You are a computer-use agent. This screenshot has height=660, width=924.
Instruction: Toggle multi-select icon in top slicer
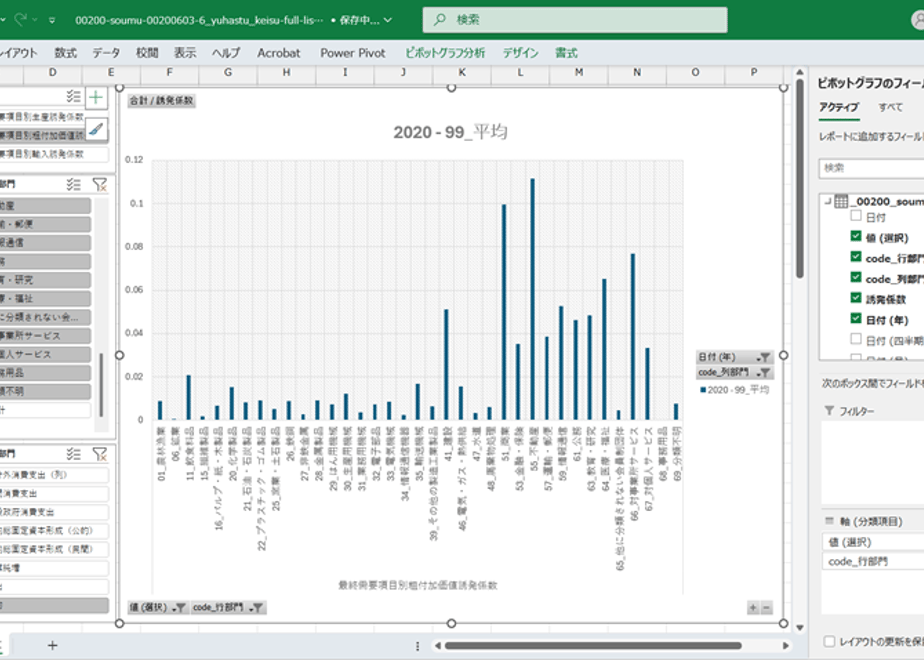(74, 96)
